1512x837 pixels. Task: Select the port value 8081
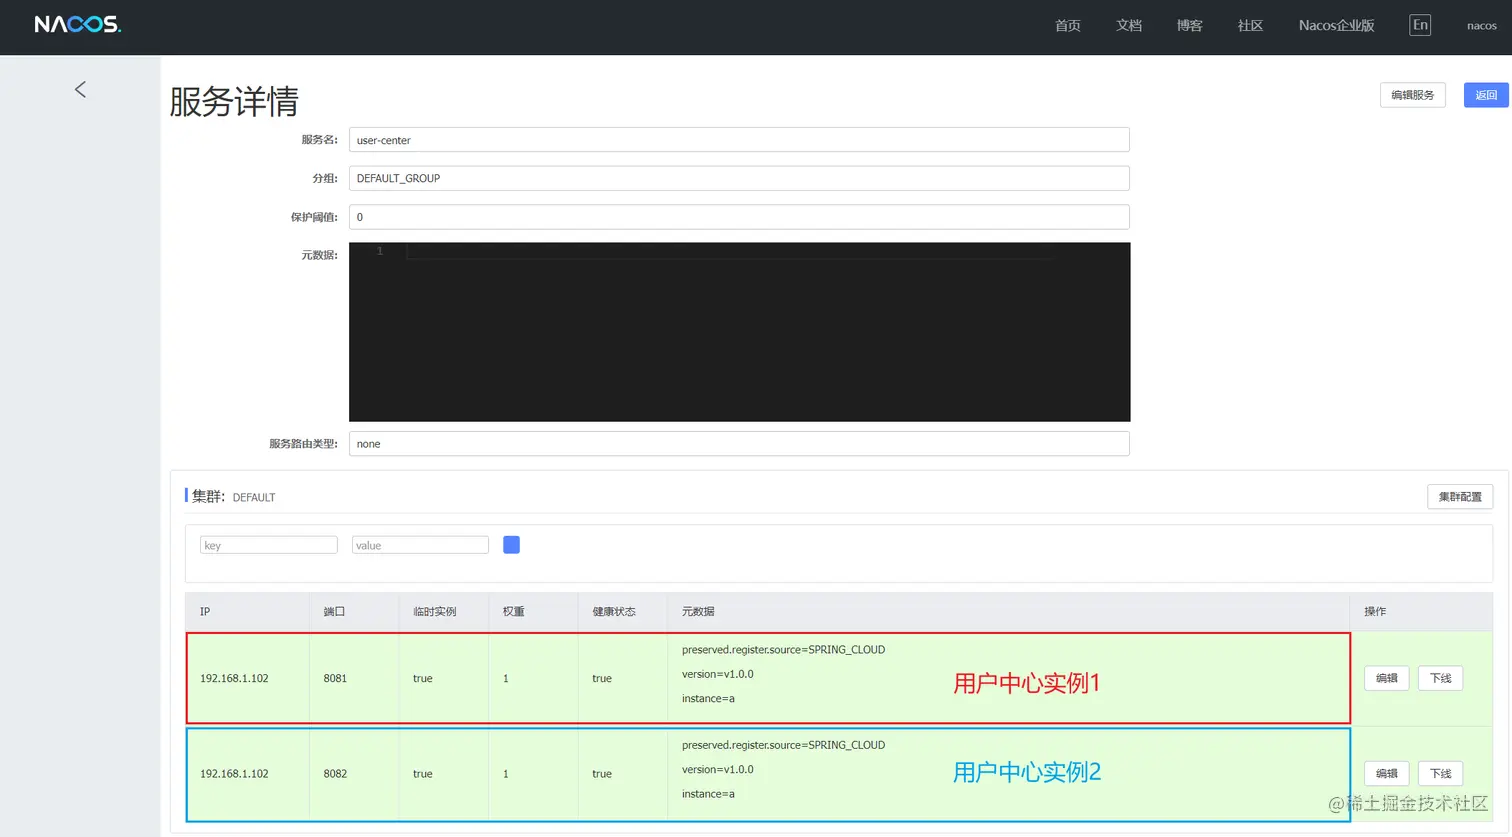click(335, 678)
